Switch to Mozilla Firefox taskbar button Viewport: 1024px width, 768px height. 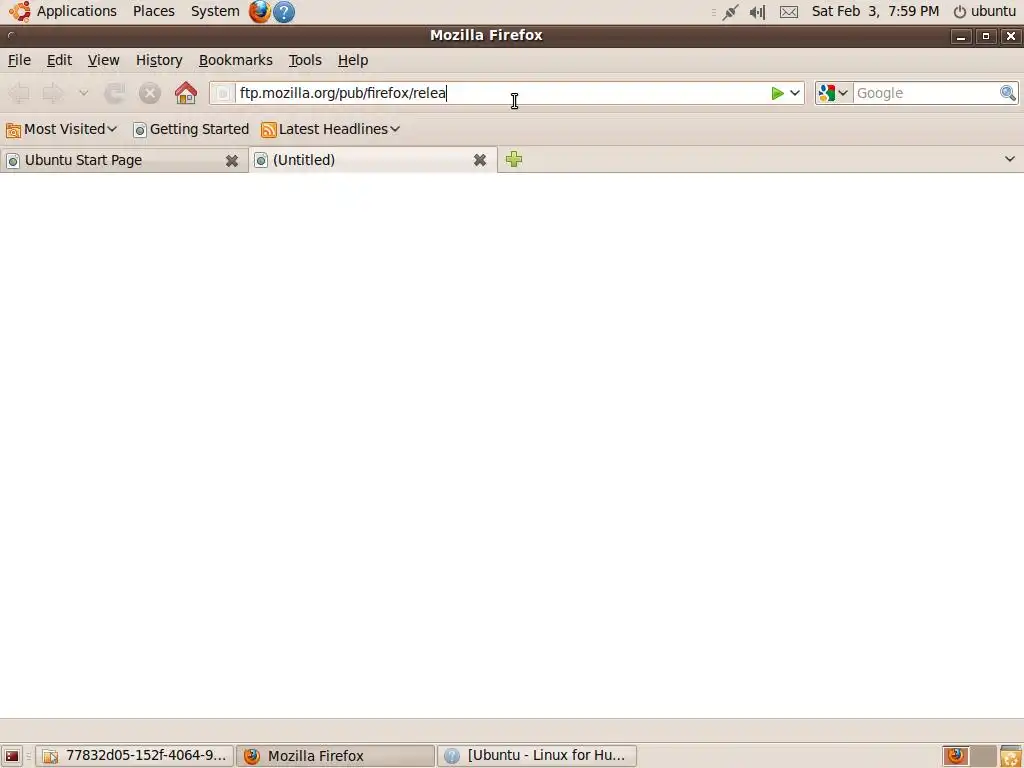point(336,756)
